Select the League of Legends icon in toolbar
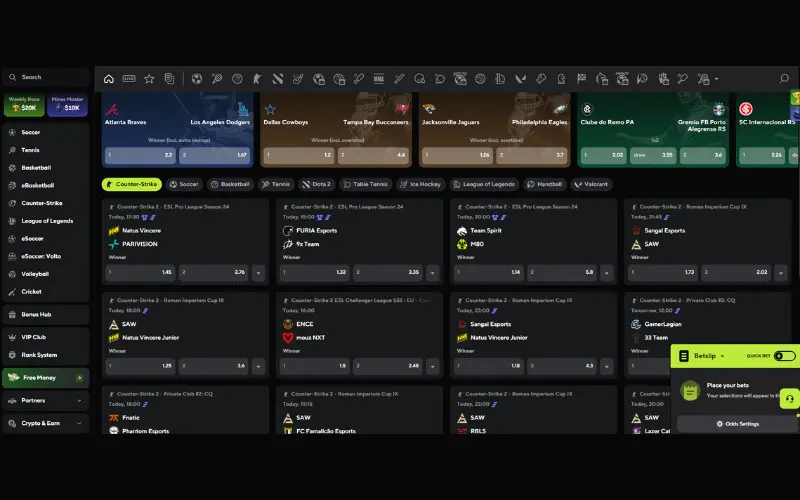This screenshot has height=500, width=800. (x=500, y=79)
